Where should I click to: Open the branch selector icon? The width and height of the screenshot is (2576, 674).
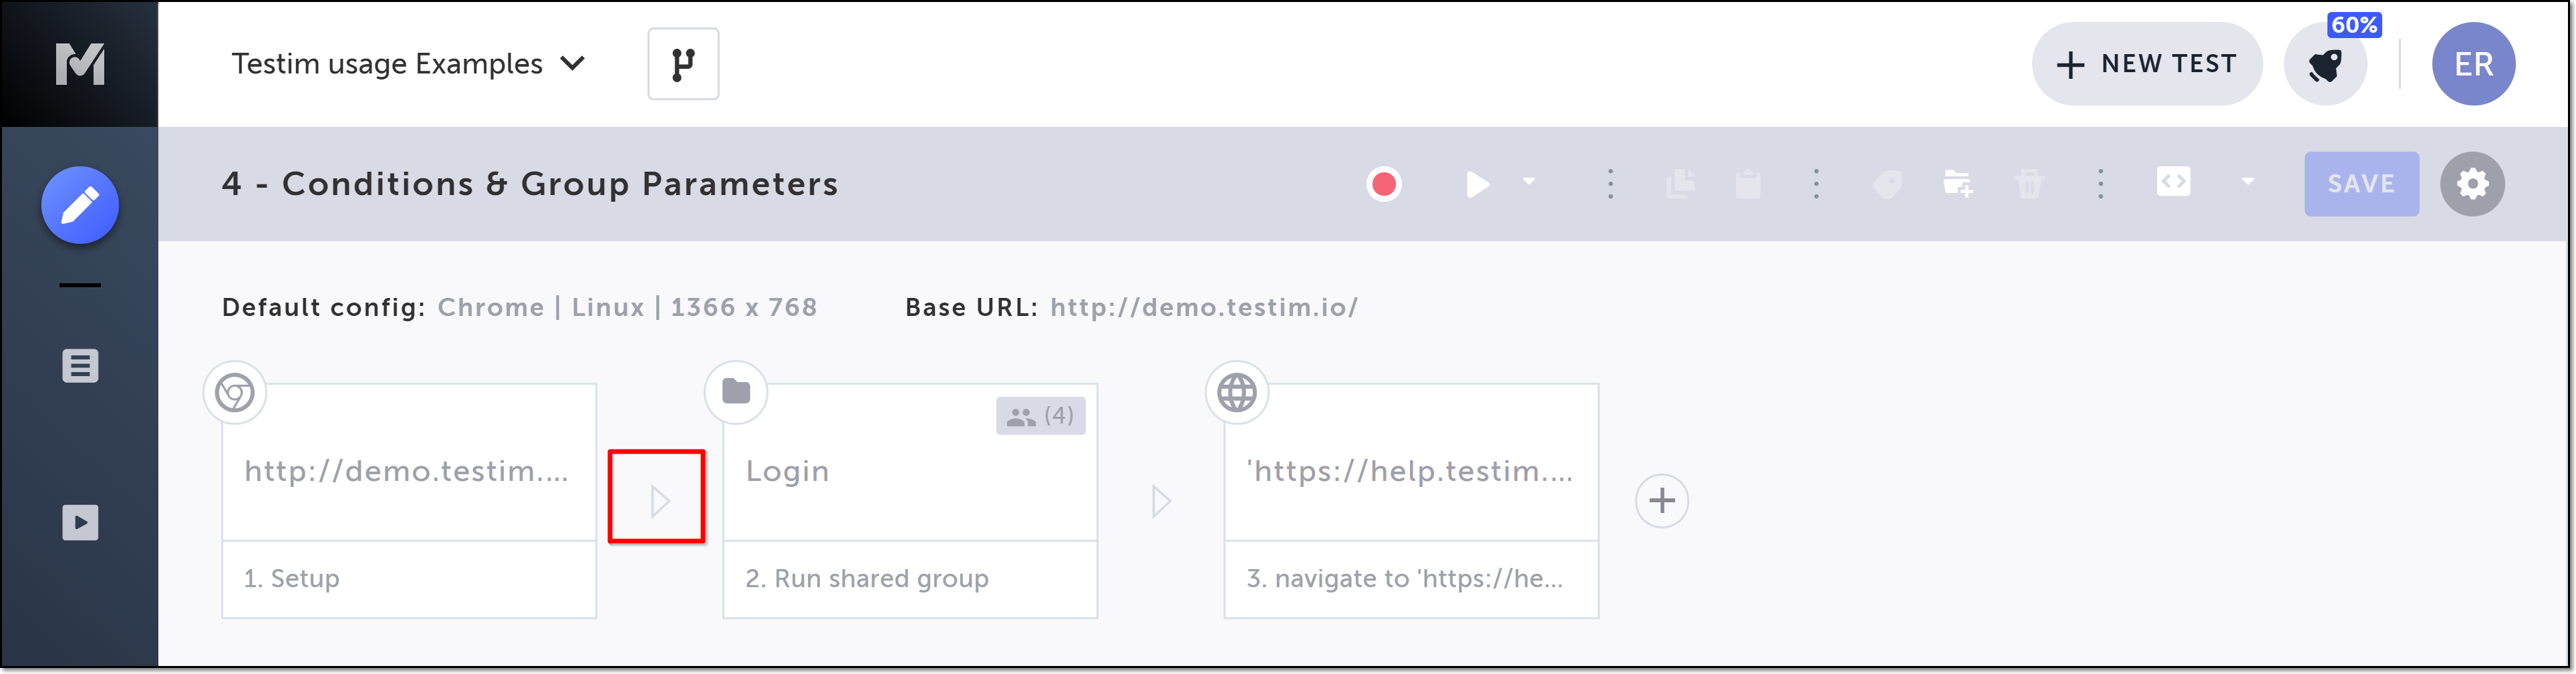click(x=683, y=64)
